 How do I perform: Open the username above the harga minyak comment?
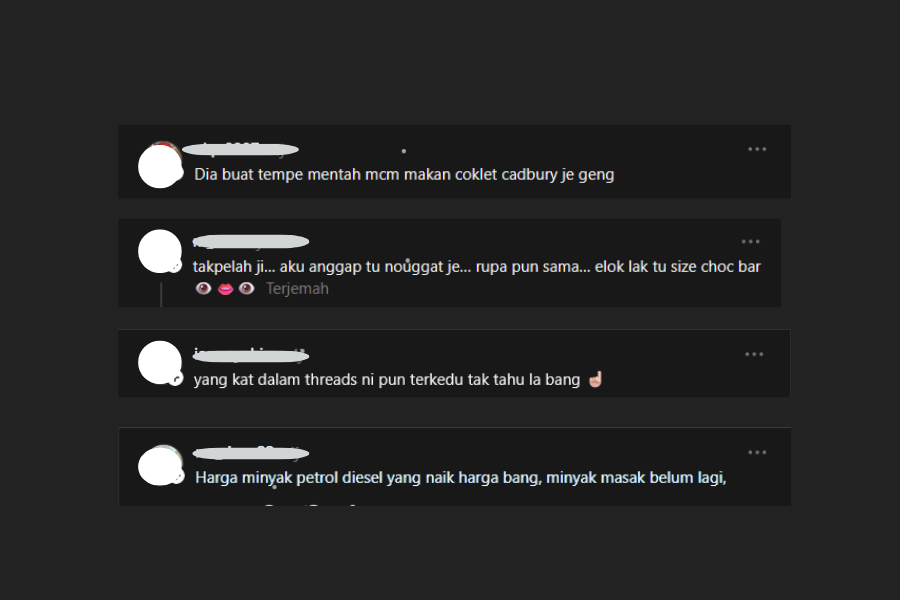[250, 454]
